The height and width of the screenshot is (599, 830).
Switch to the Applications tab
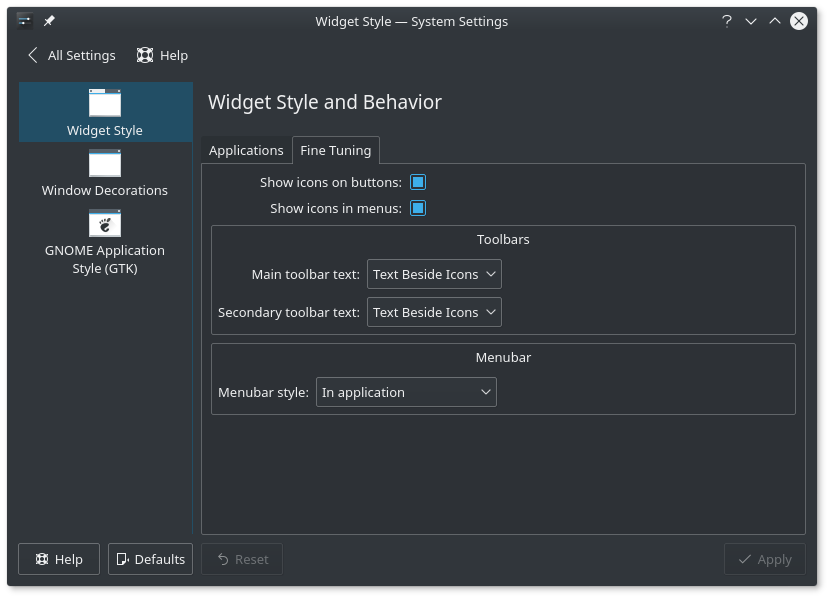pos(246,150)
